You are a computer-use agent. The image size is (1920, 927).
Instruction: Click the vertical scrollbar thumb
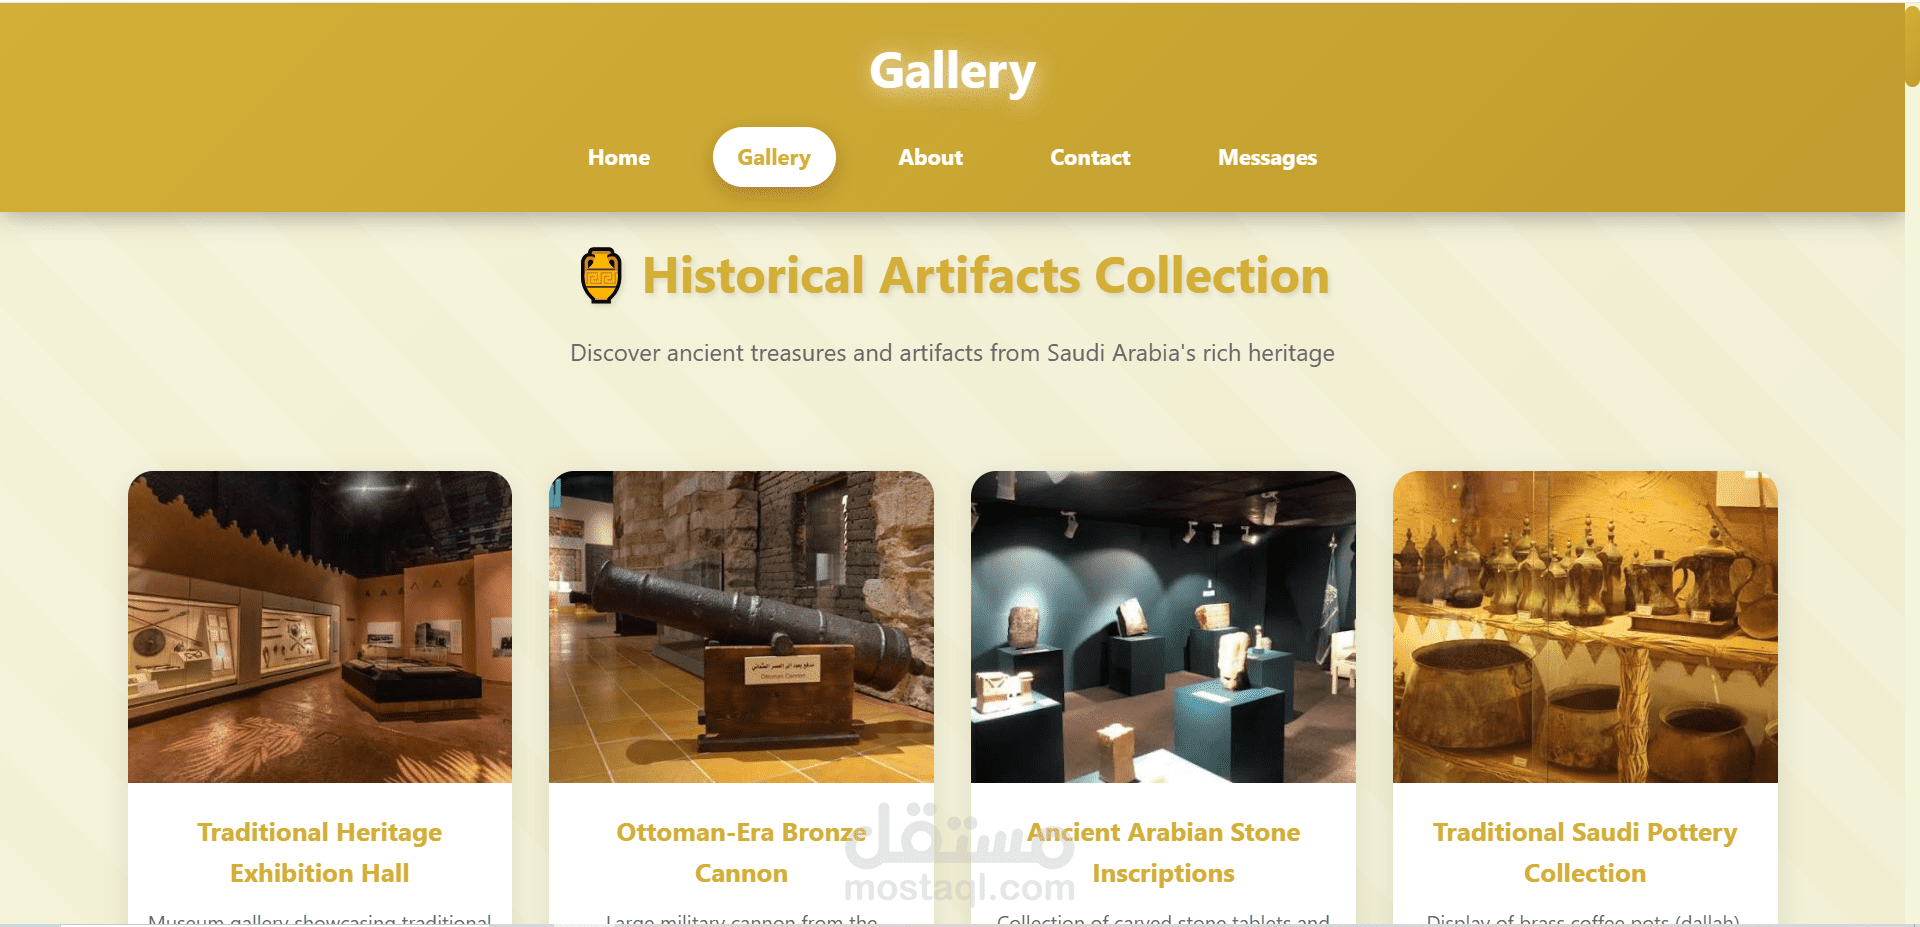[1912, 45]
